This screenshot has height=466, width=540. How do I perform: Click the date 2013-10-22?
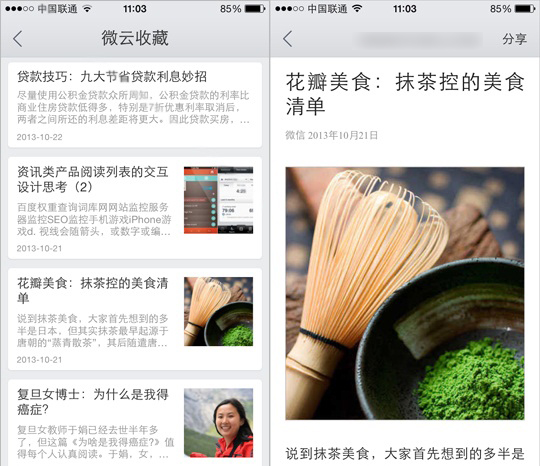click(40, 137)
